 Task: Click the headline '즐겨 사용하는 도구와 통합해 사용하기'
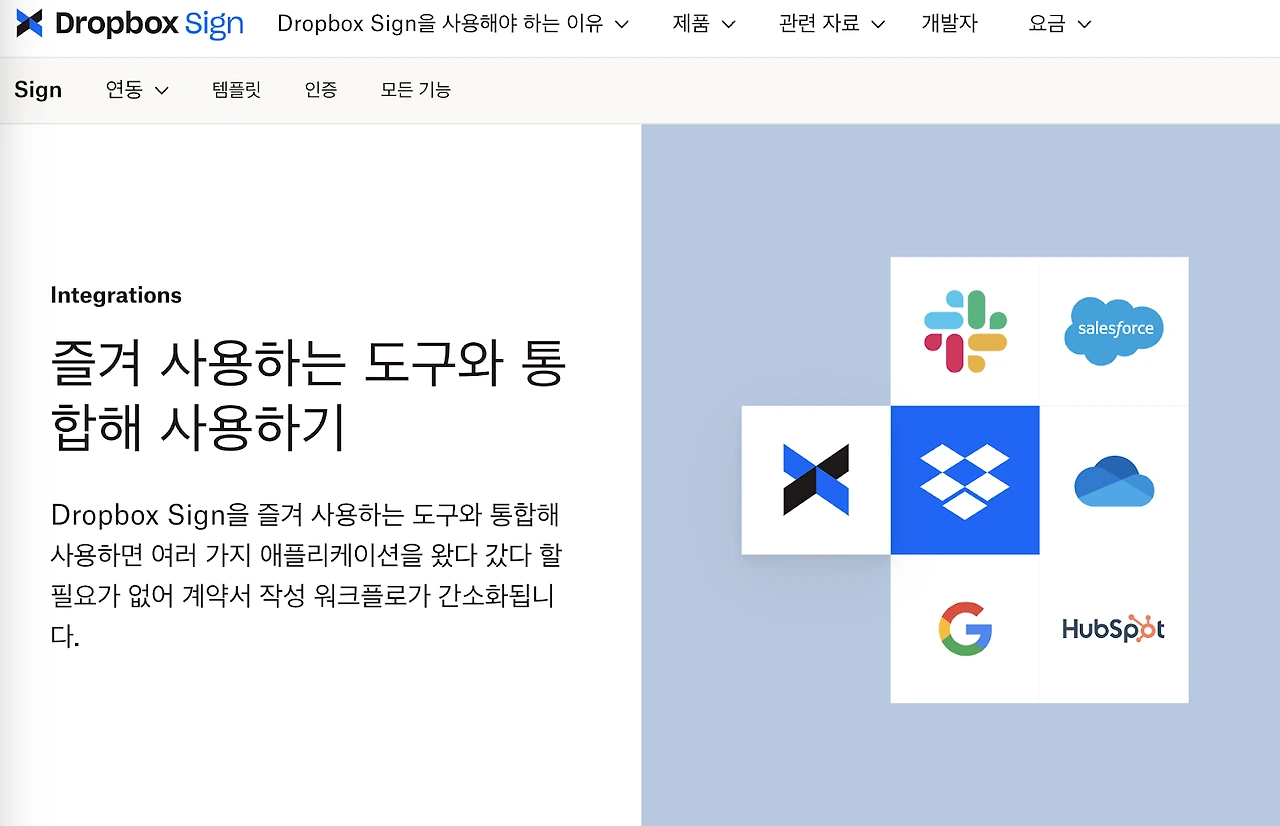308,397
